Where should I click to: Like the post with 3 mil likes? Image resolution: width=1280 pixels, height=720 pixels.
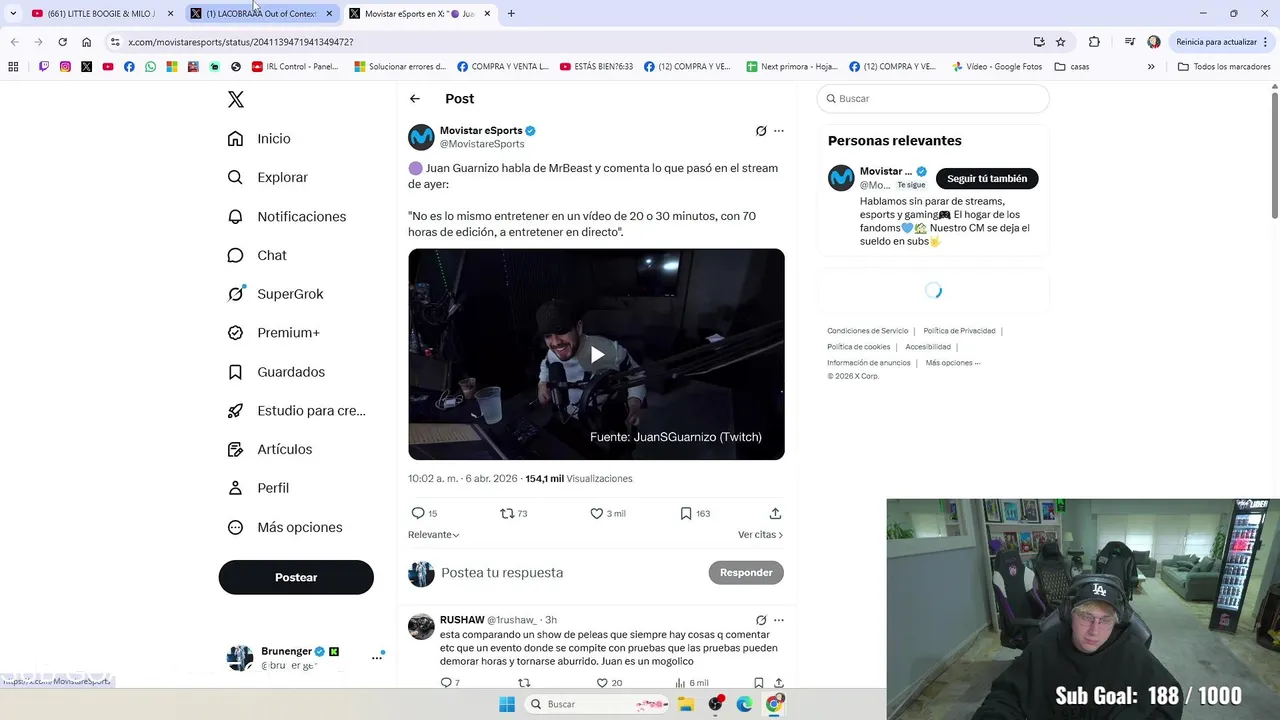(596, 513)
